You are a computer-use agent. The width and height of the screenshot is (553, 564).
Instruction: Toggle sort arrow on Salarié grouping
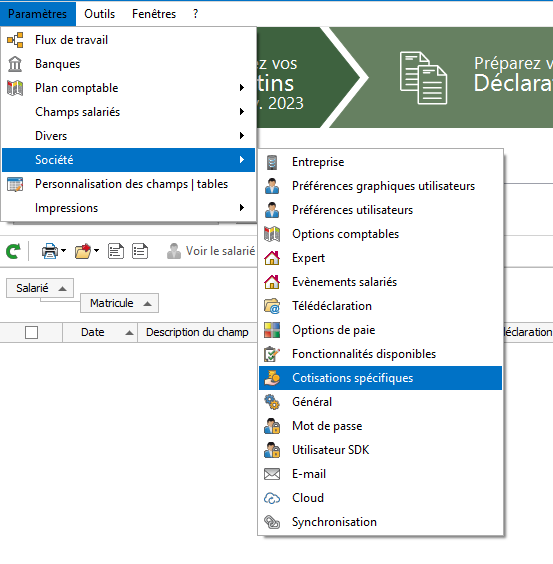pos(63,288)
